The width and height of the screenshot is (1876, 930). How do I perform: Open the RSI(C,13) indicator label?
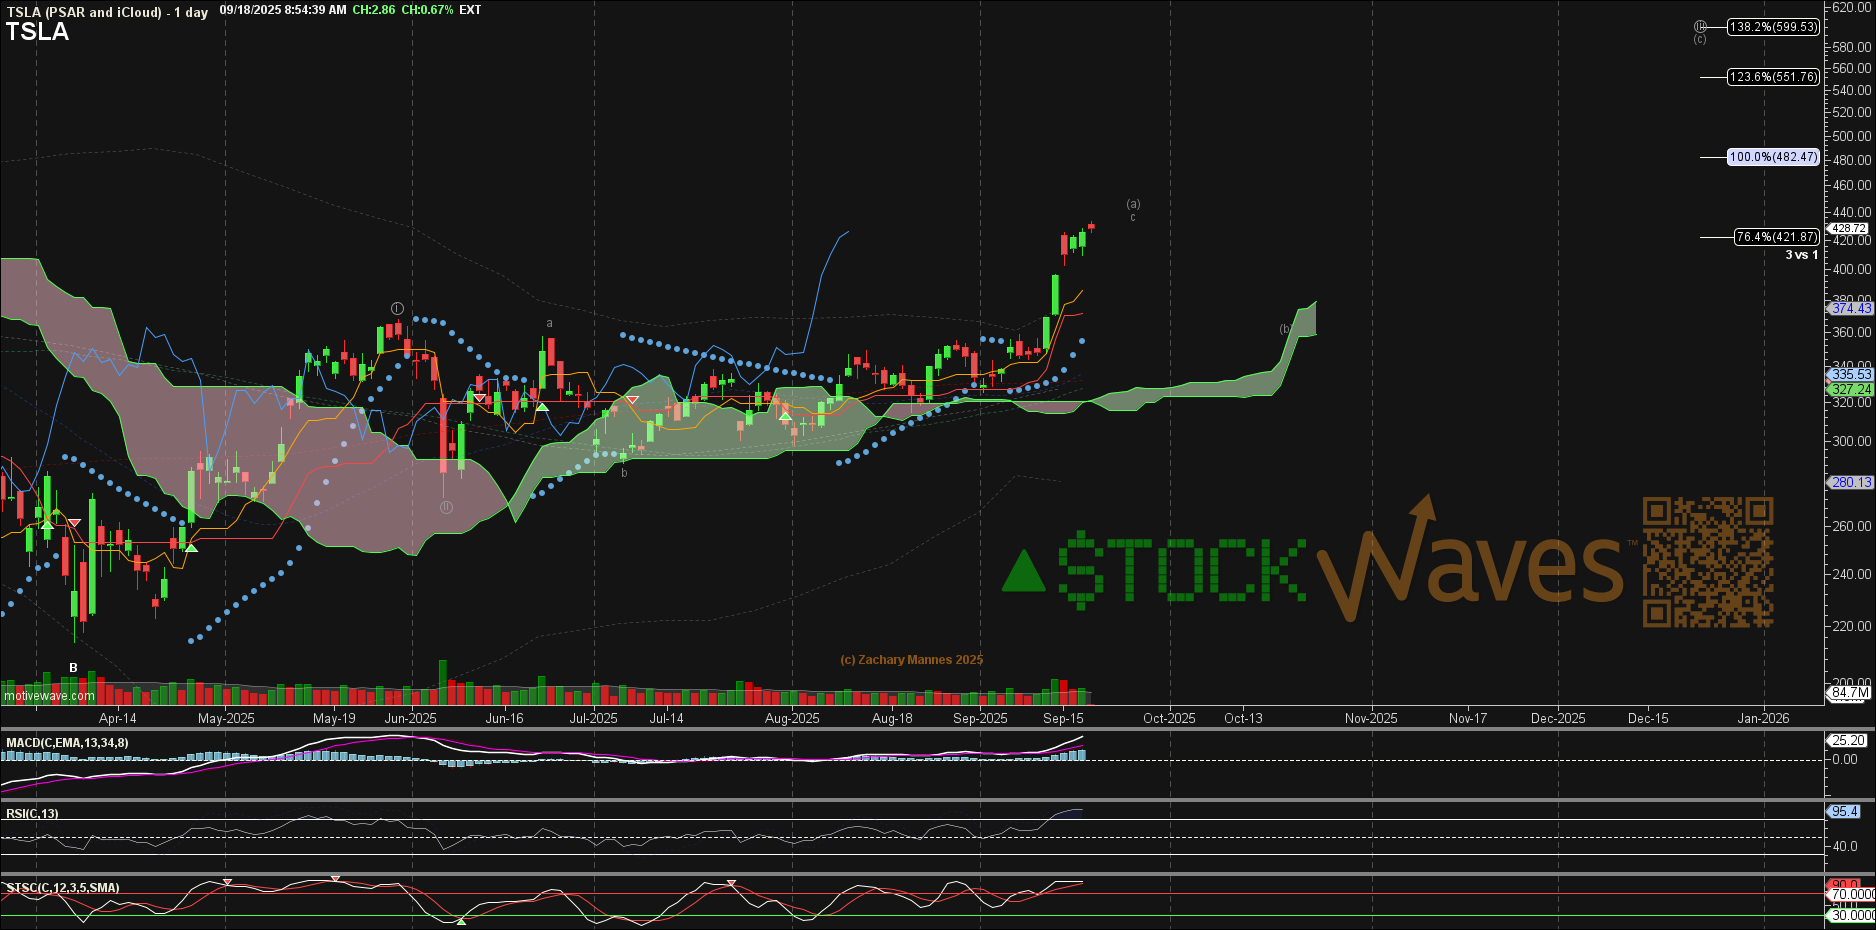tap(32, 813)
